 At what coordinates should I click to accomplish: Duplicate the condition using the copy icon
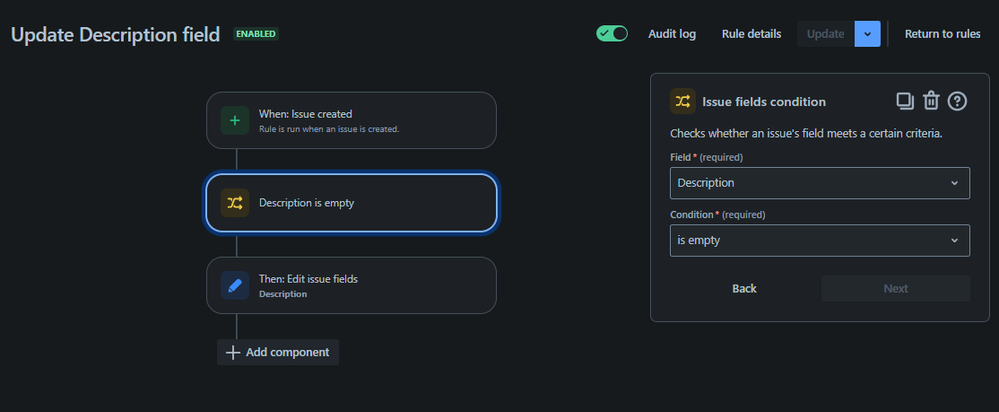tap(904, 100)
